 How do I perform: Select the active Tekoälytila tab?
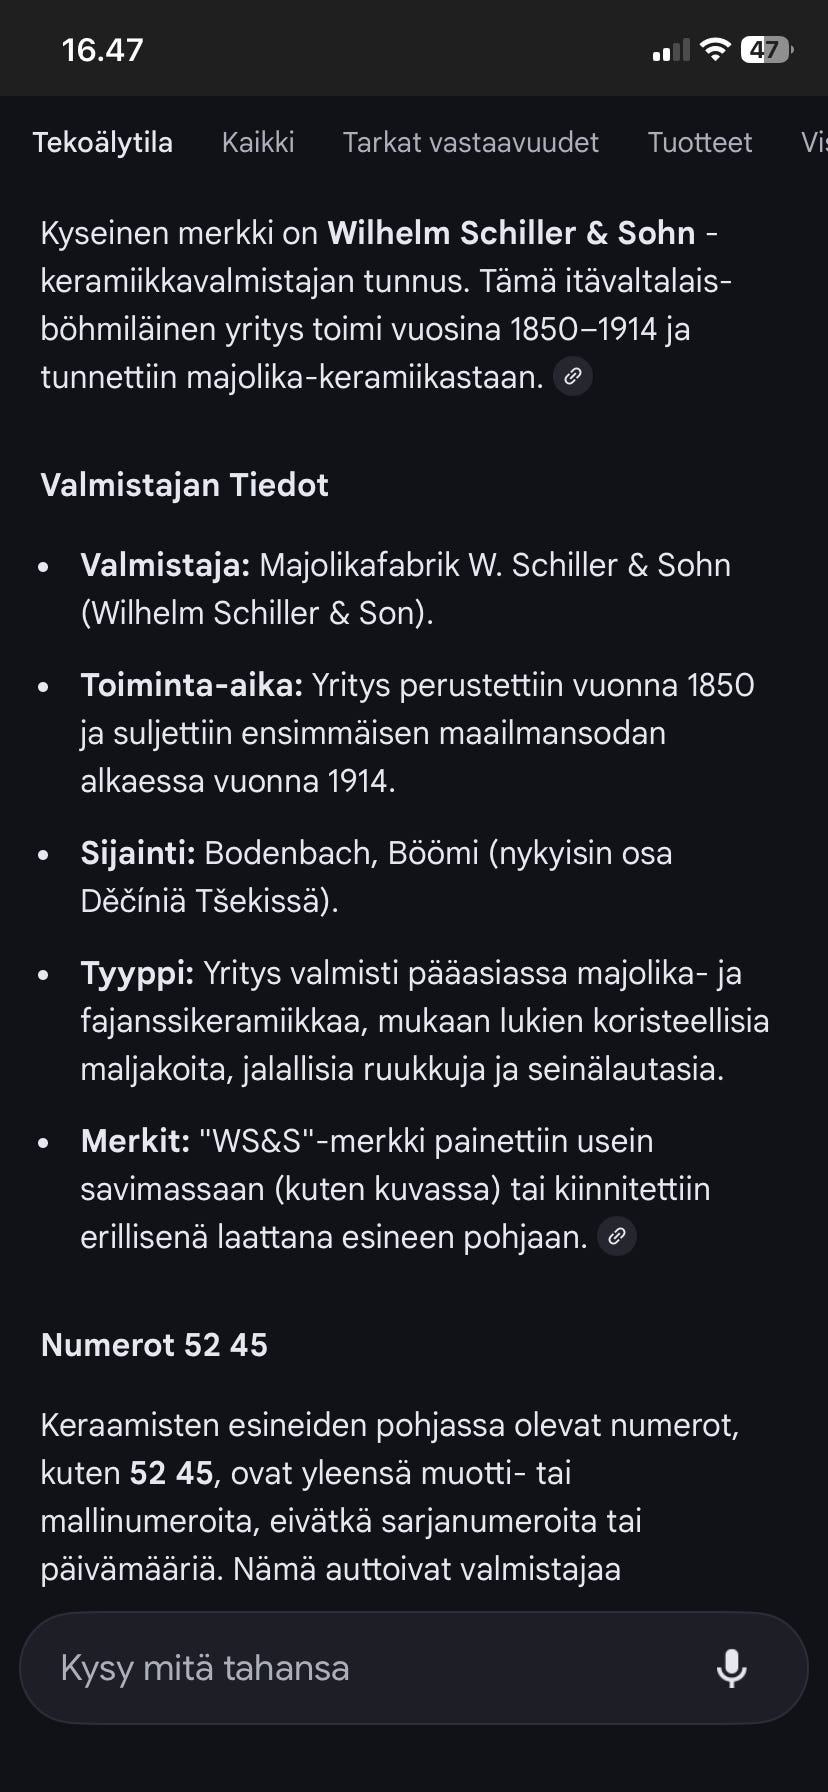103,142
